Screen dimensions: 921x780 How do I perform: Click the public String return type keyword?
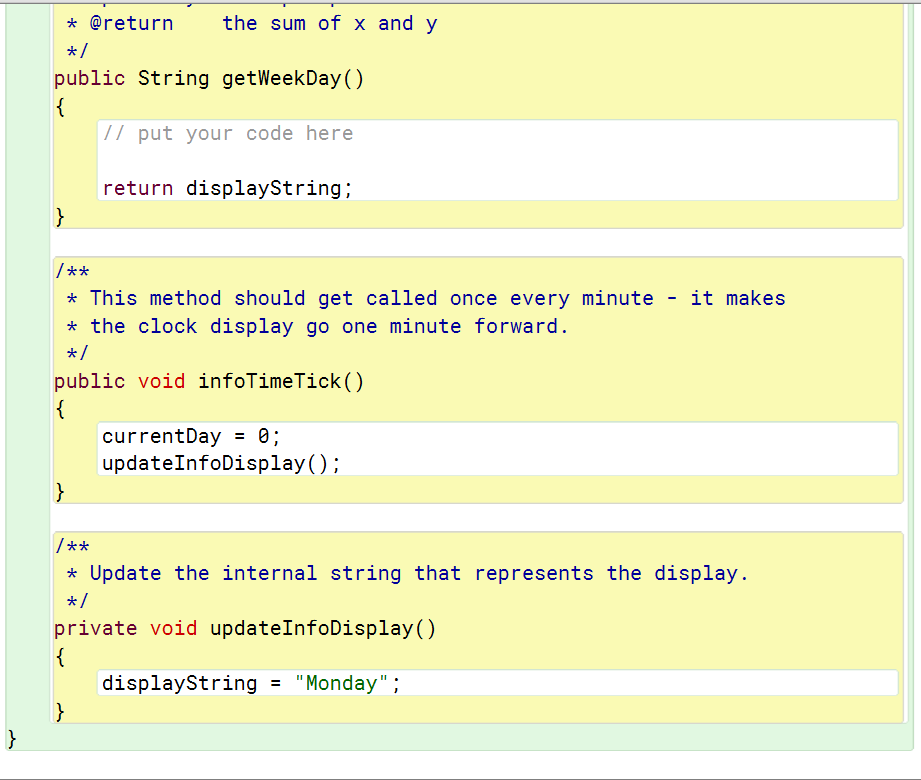(x=130, y=78)
